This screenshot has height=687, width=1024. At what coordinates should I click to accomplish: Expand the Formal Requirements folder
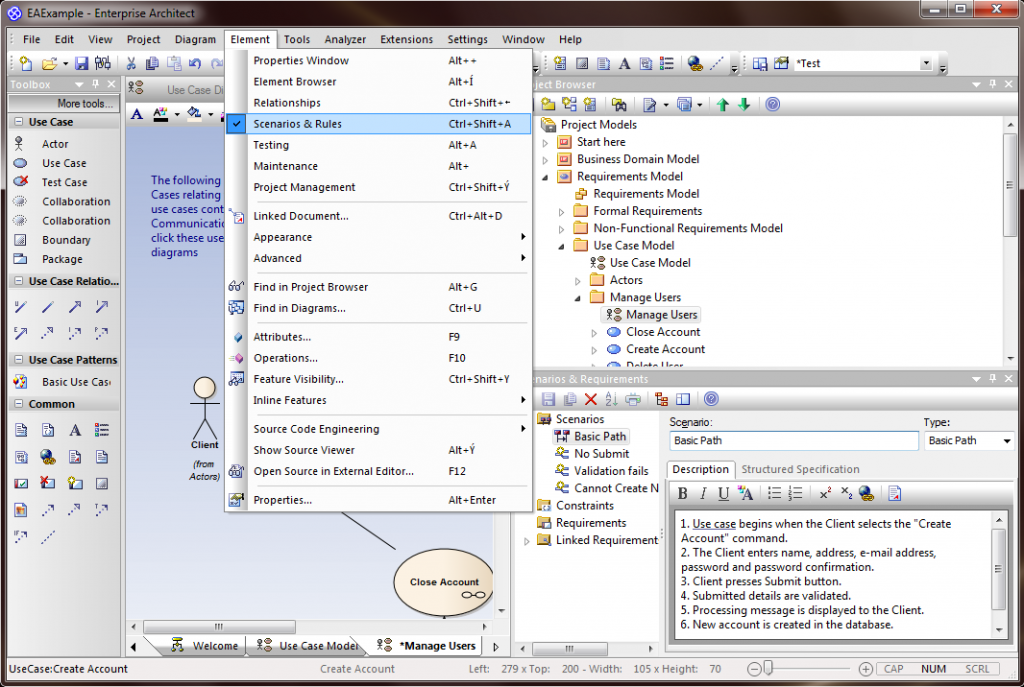click(x=562, y=211)
